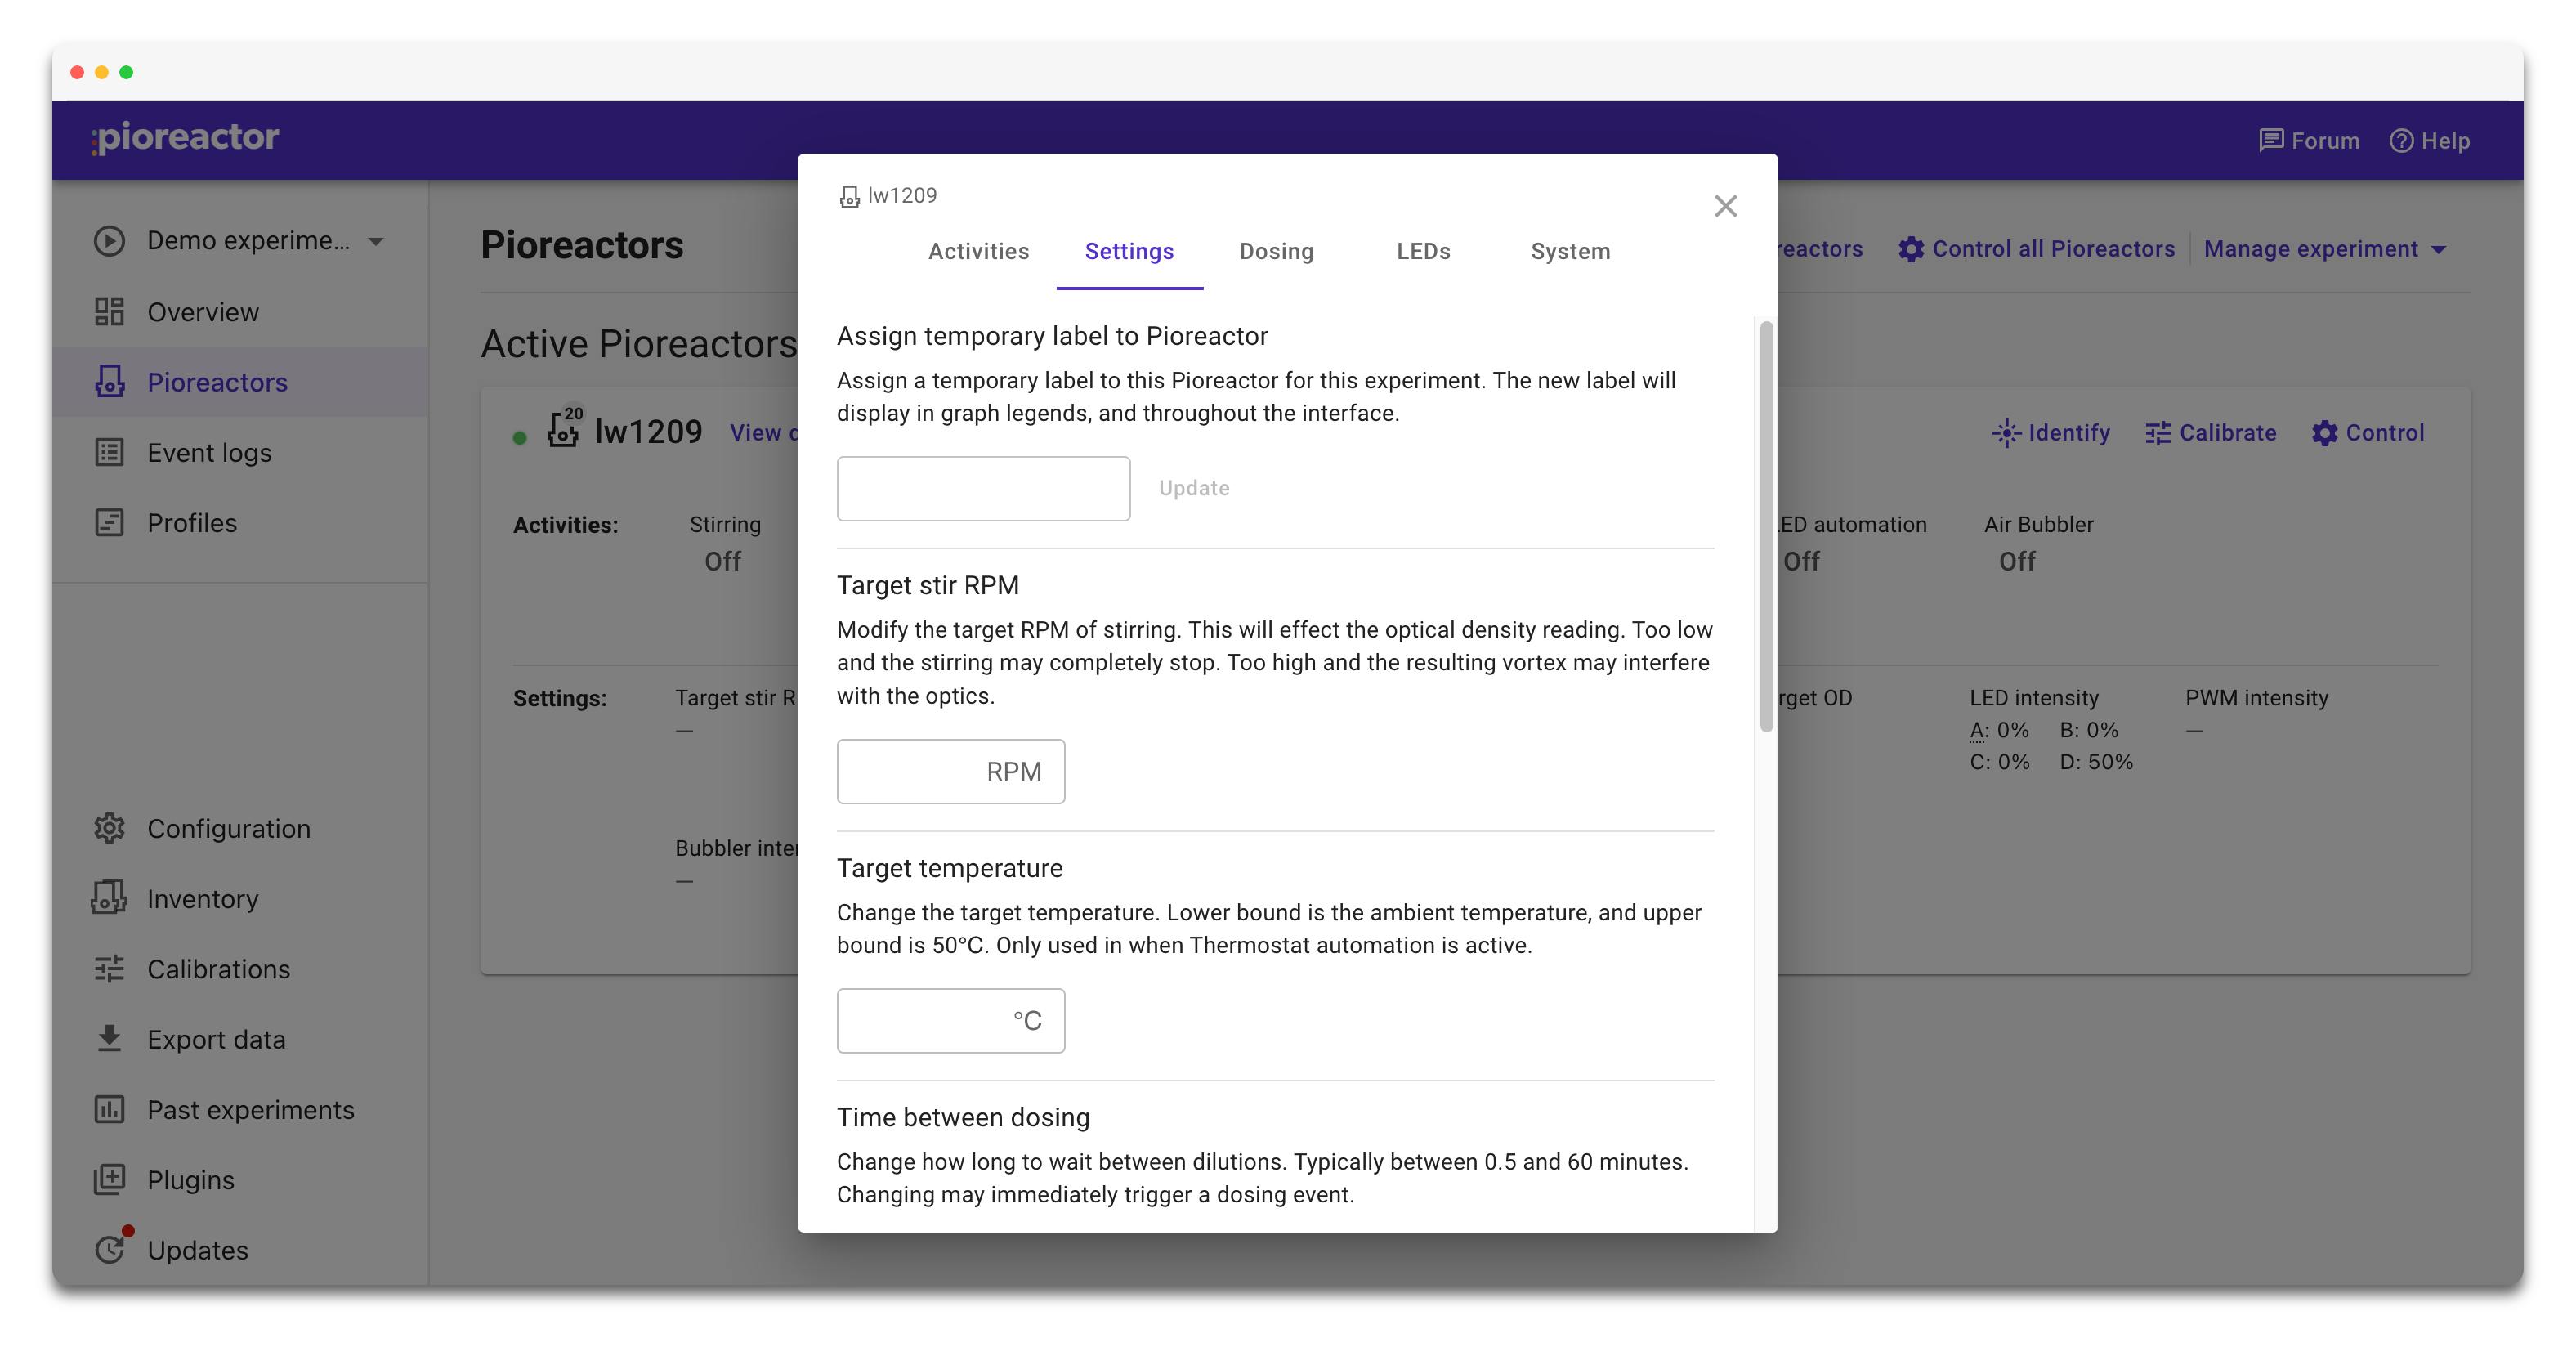This screenshot has height=1347, width=2576.
Task: Click the "Air Bubbler" activity label
Action: pyautogui.click(x=2038, y=525)
